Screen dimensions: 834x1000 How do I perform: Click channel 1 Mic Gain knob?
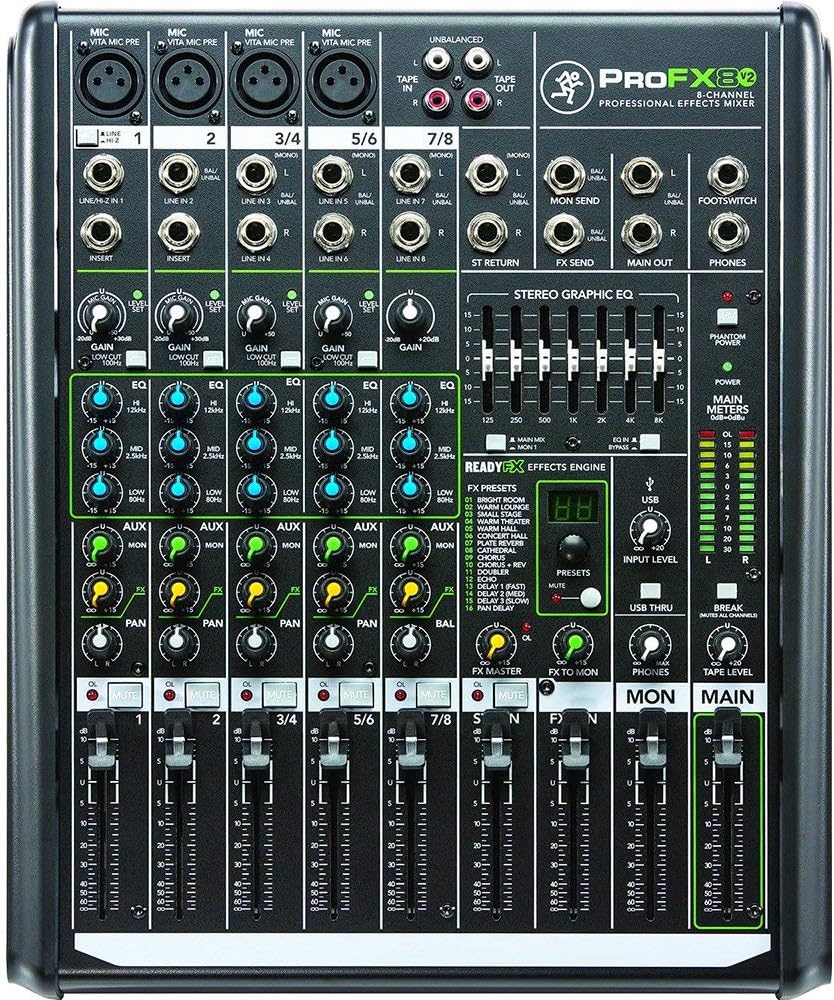pos(99,315)
